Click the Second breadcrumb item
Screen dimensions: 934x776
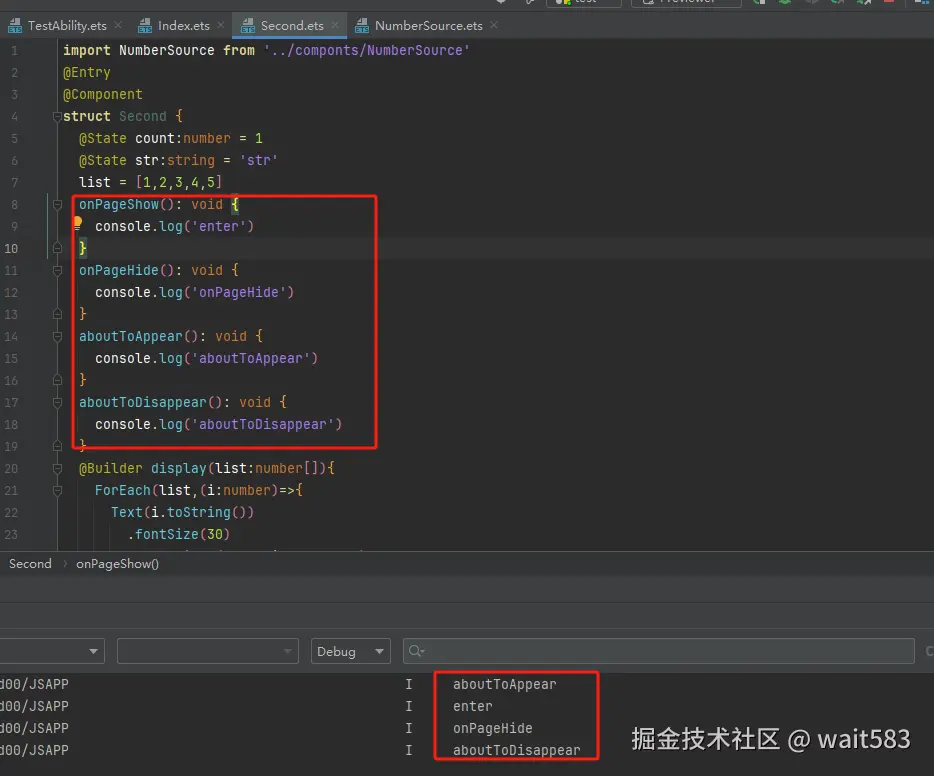30,564
